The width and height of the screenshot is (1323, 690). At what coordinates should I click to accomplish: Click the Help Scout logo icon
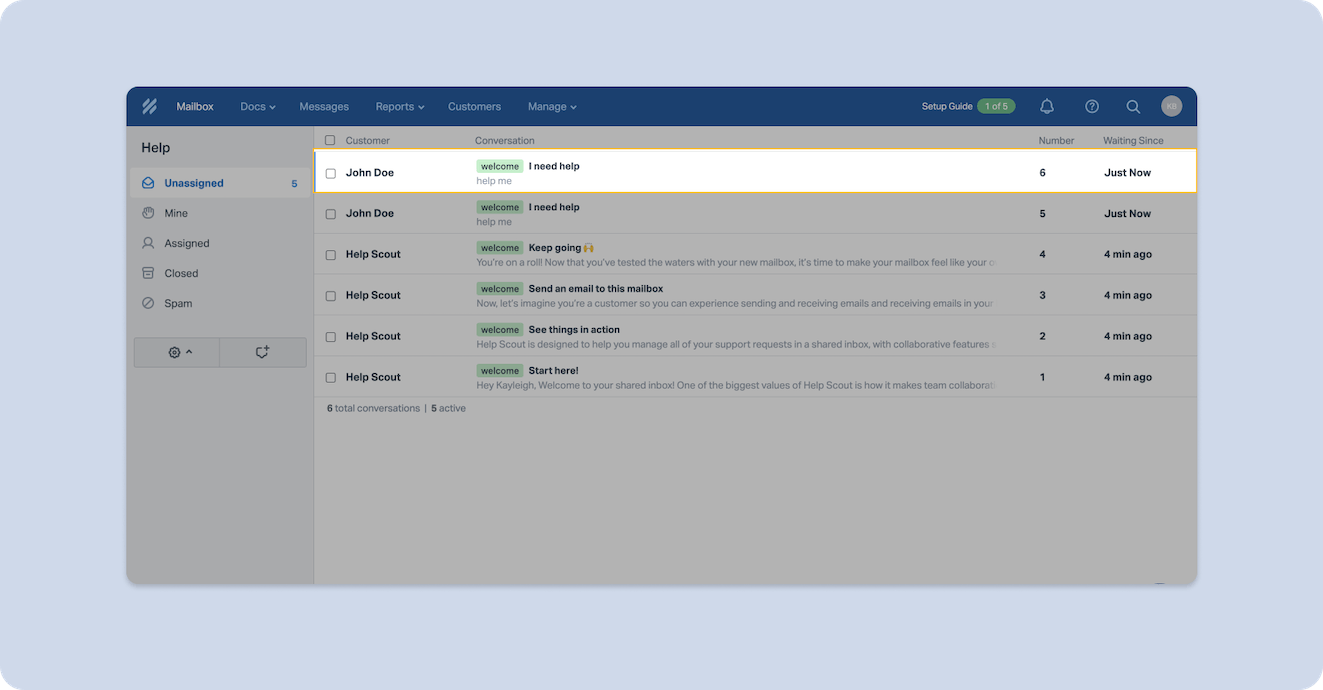(149, 106)
